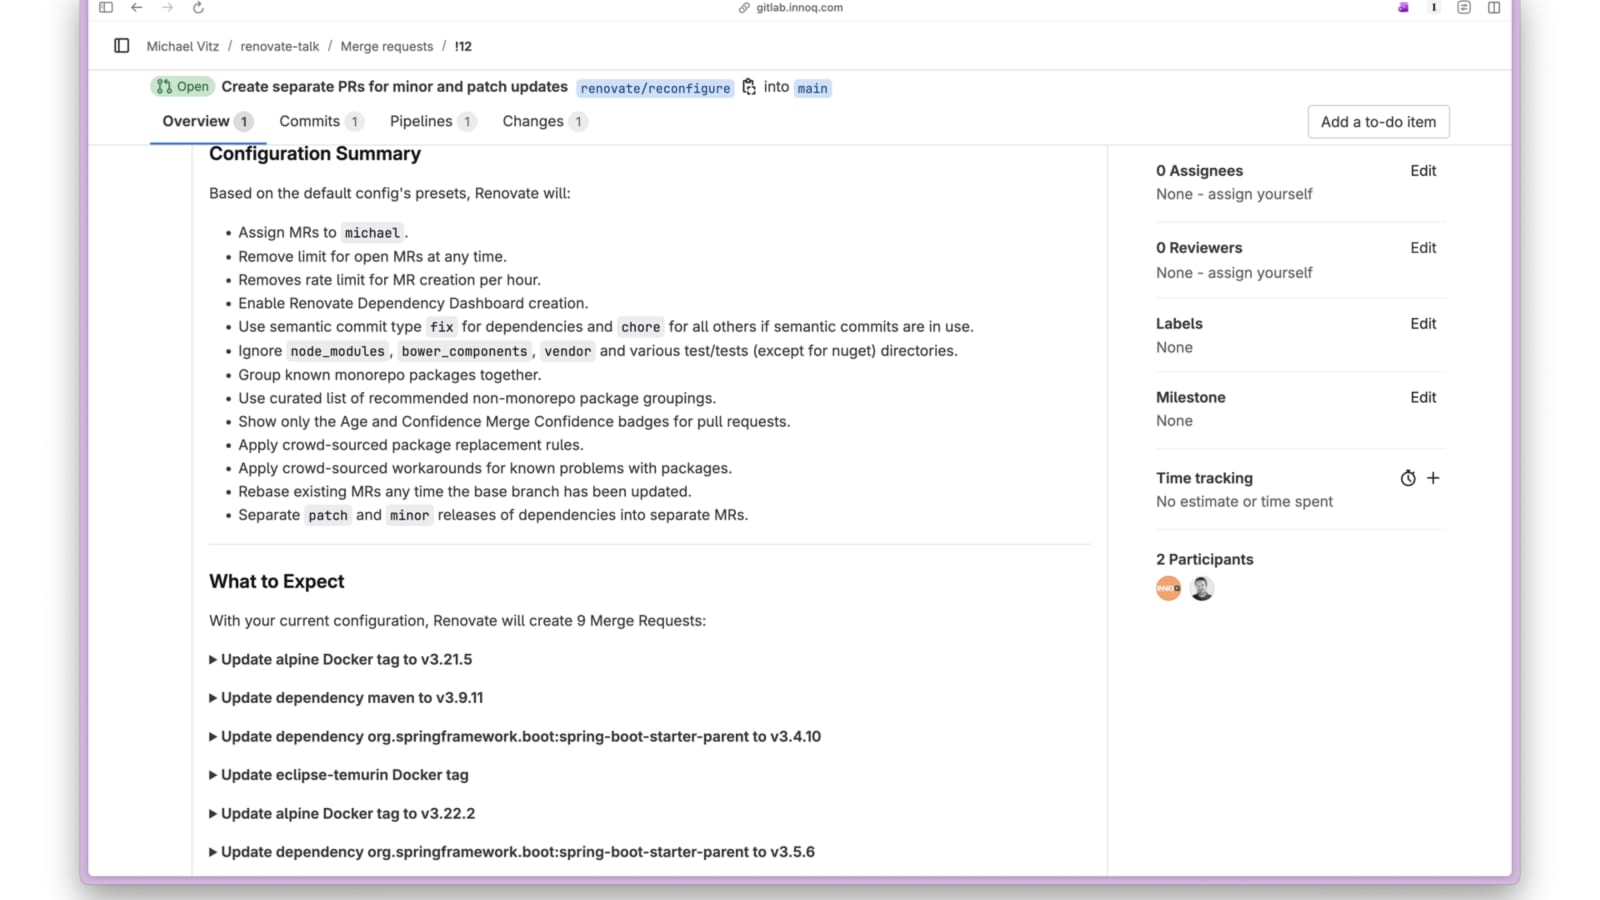Click the node_modules code label
Screen dimensions: 1600x900
(x=337, y=351)
